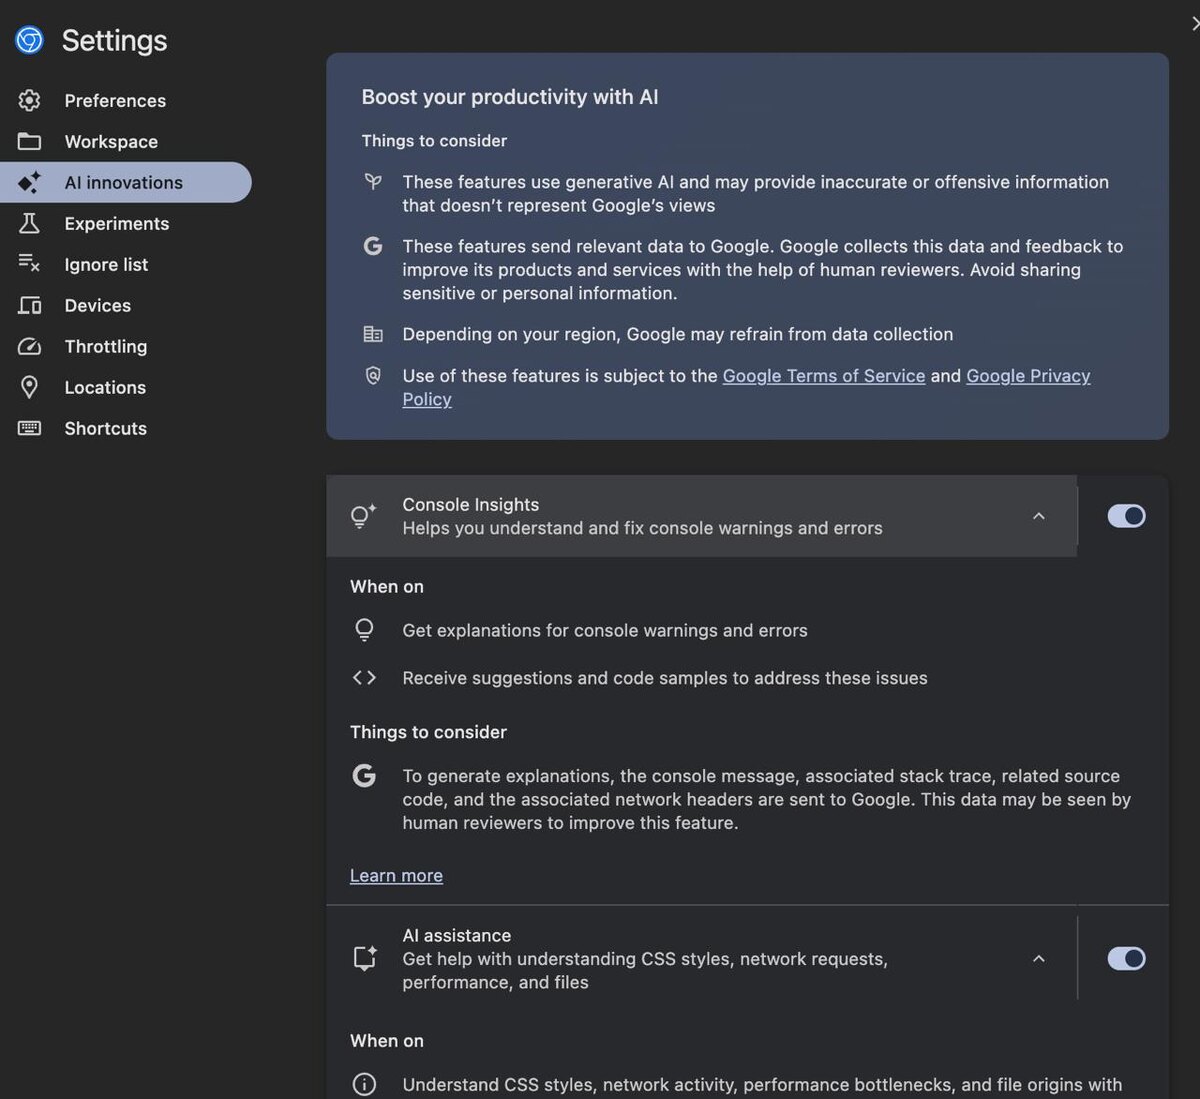Collapse the Console Insights section chevron
Image resolution: width=1200 pixels, height=1099 pixels.
click(x=1038, y=516)
